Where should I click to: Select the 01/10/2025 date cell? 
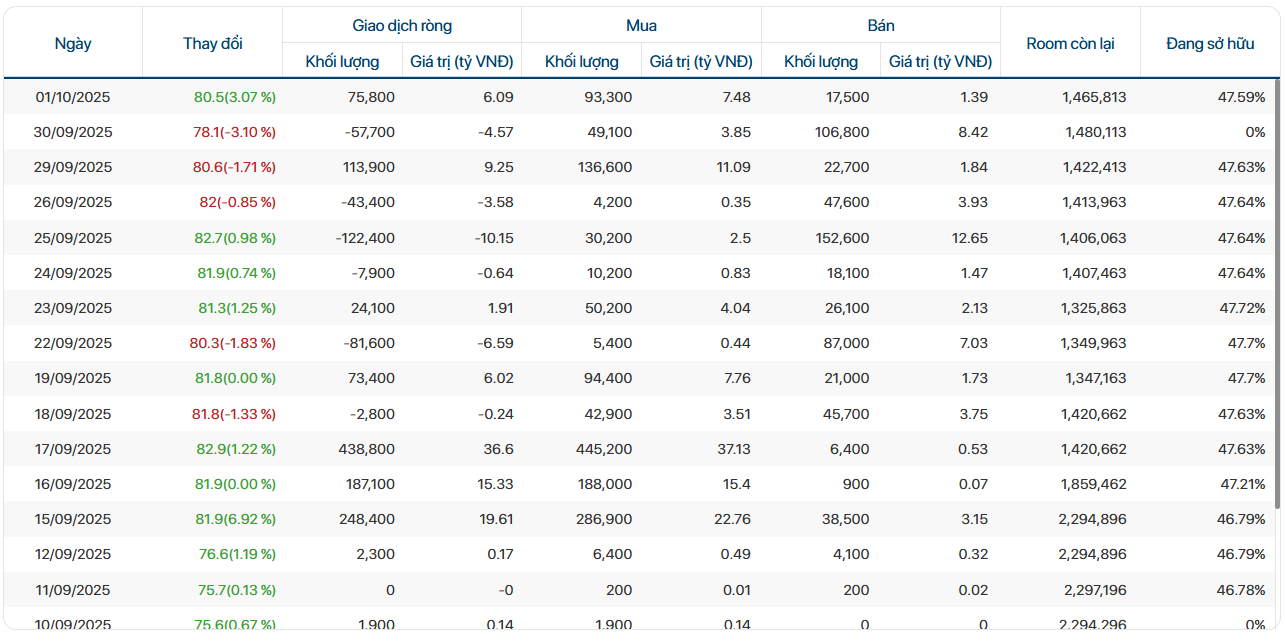73,97
